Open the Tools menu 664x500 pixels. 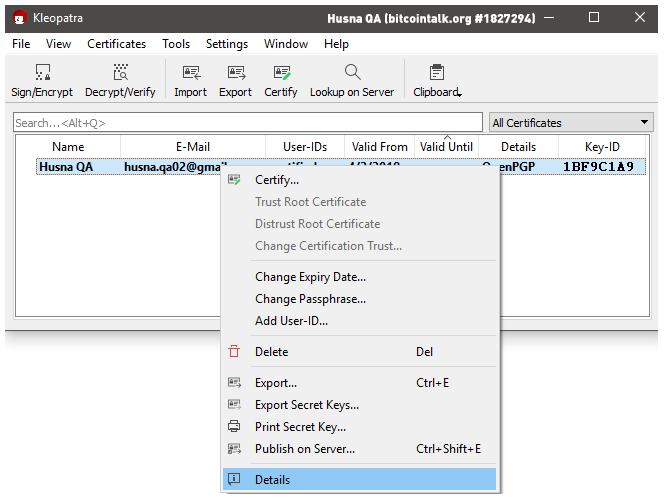(176, 44)
